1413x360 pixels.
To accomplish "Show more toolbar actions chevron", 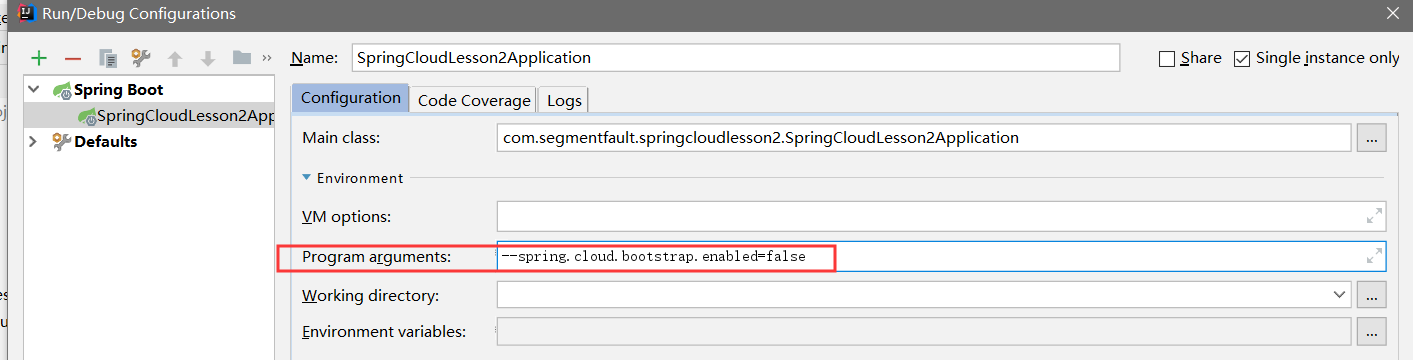I will pyautogui.click(x=267, y=58).
